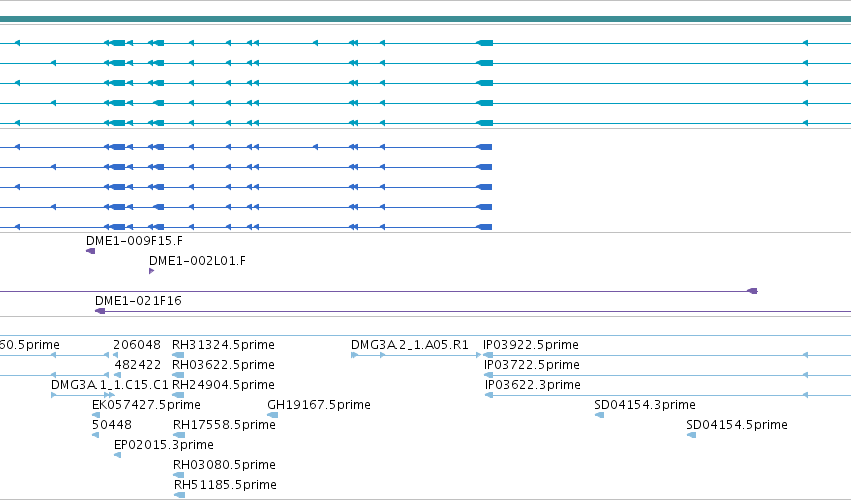Click the 50448 feature label
Viewport: 851px width, 500px height.
click(112, 425)
